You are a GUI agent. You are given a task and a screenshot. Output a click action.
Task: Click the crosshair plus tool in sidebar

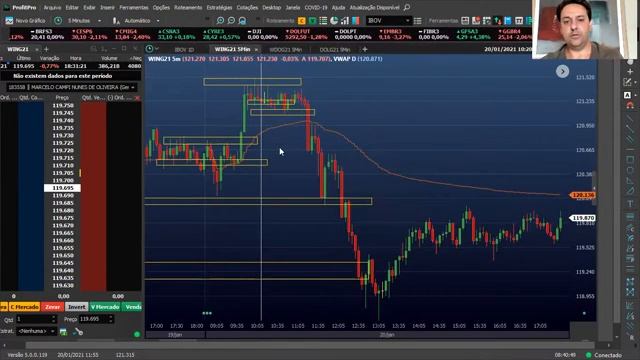[630, 71]
